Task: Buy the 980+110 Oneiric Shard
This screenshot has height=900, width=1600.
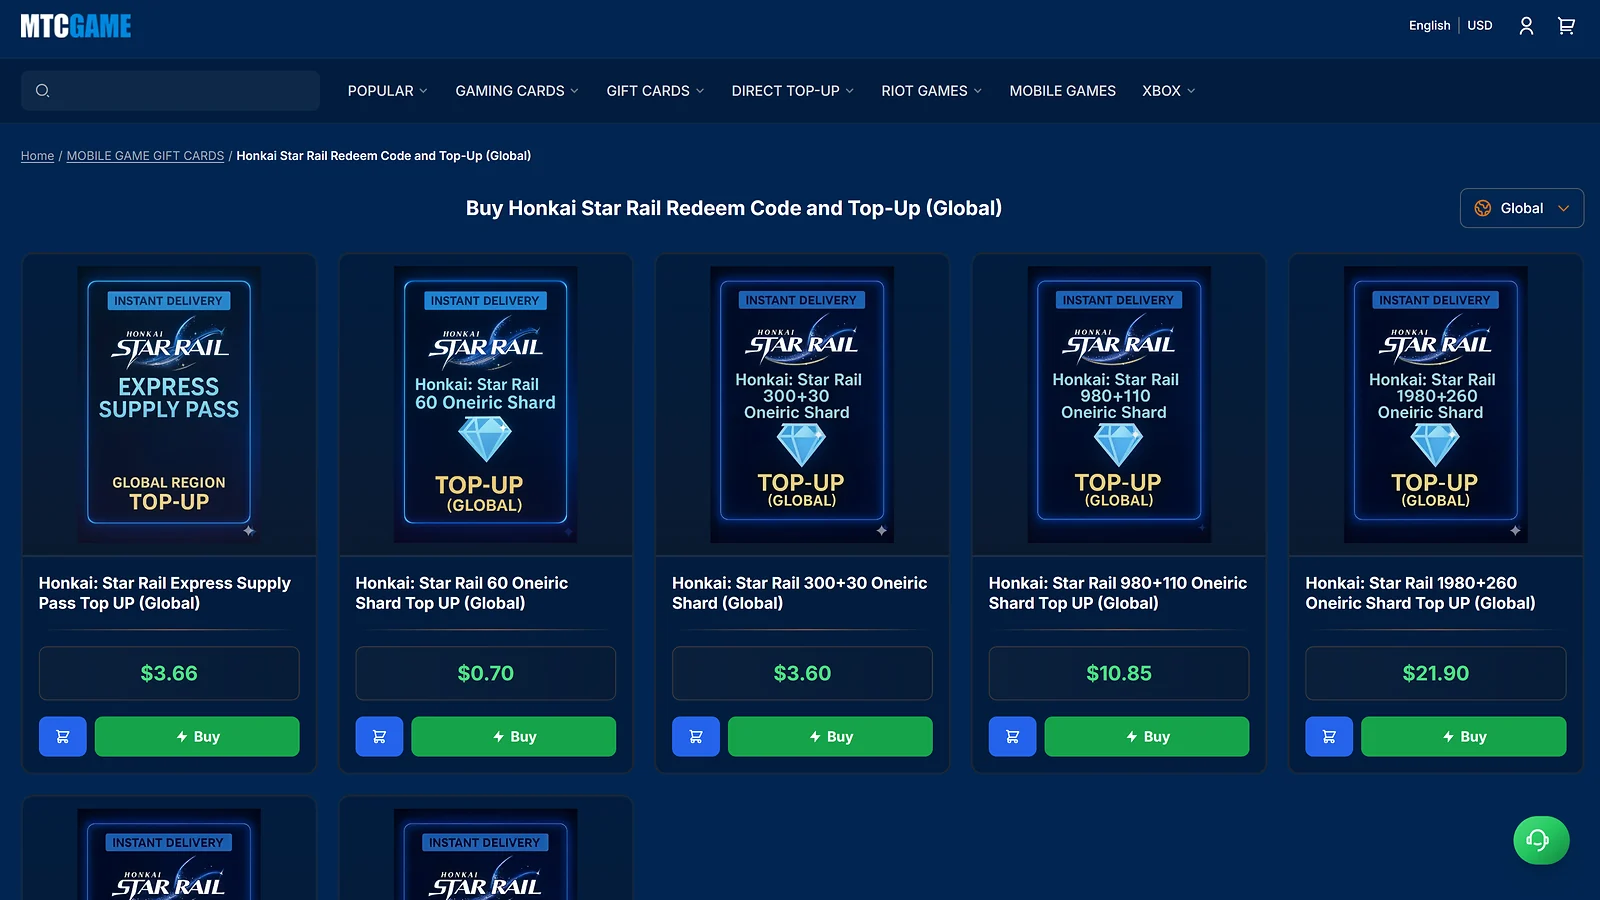Action: coord(1147,737)
